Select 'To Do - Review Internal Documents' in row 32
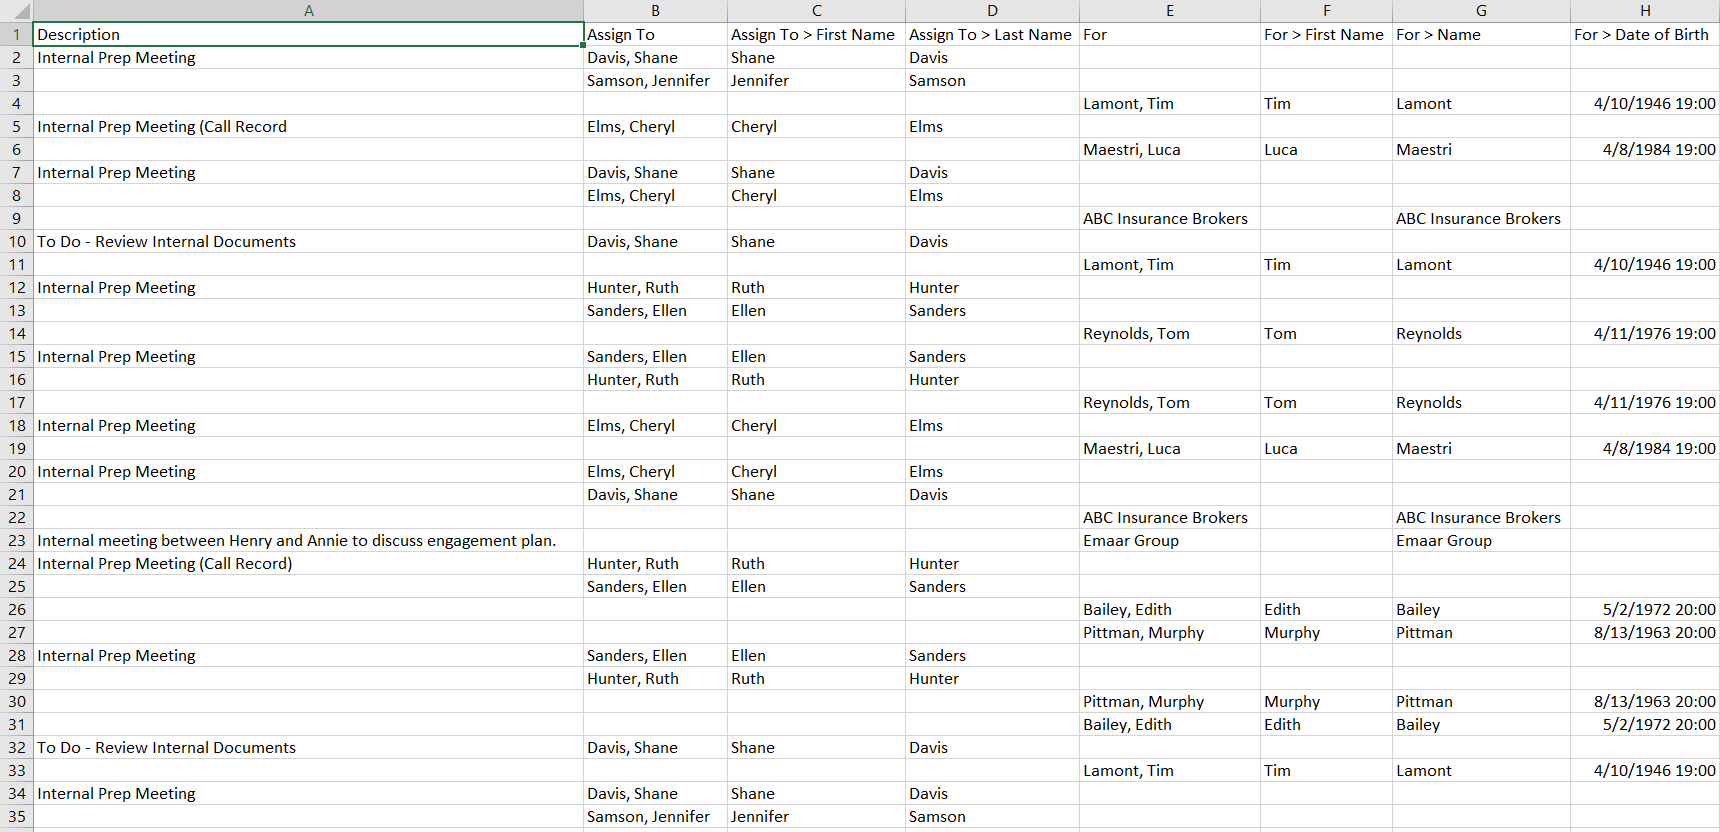This screenshot has height=832, width=1720. (166, 748)
